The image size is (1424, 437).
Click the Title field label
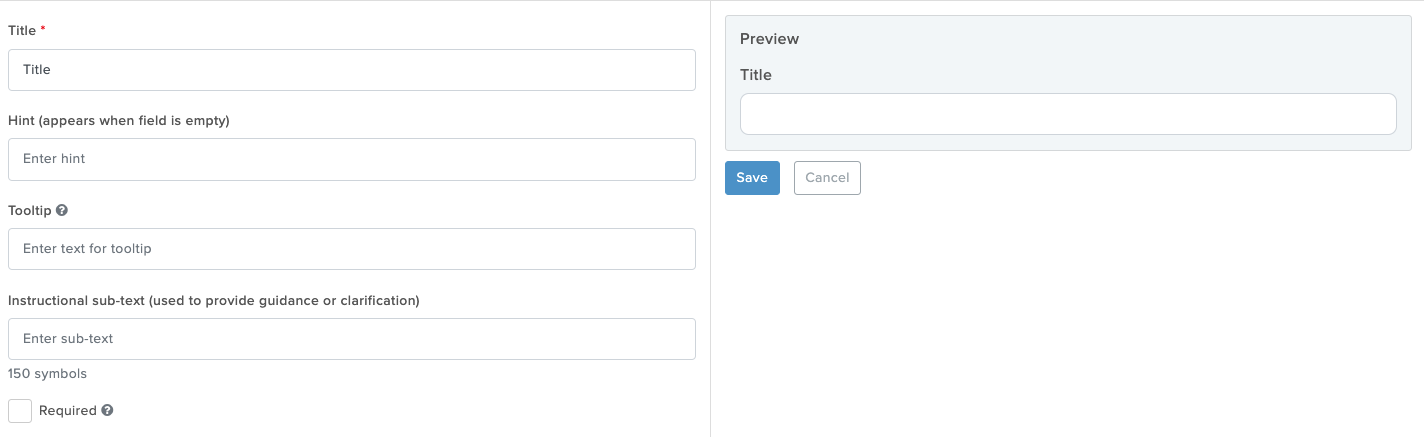22,31
